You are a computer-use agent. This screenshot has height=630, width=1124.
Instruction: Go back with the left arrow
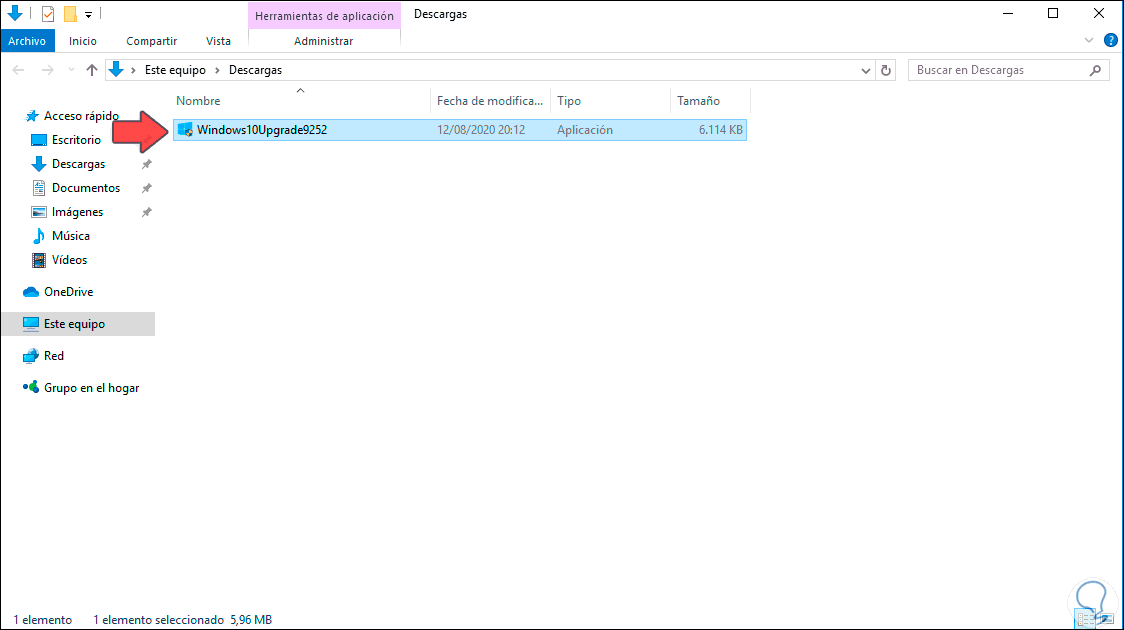(19, 70)
